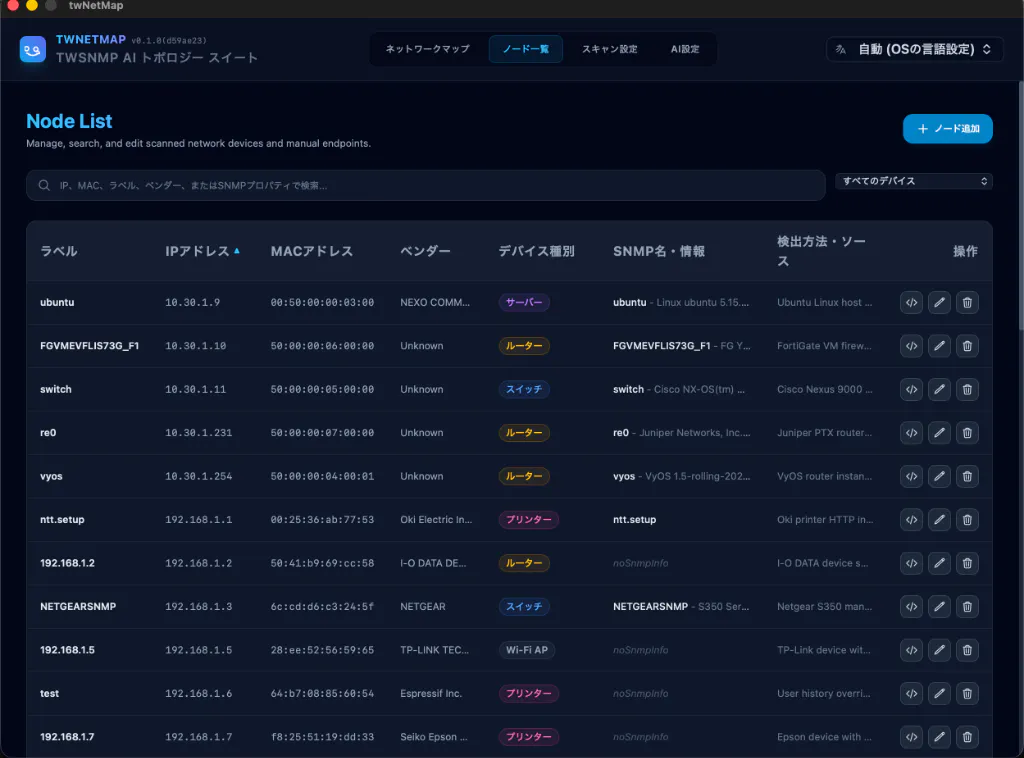Open the すべてのデバイス device filter dropdown
Image resolution: width=1024 pixels, height=758 pixels.
[x=914, y=181]
